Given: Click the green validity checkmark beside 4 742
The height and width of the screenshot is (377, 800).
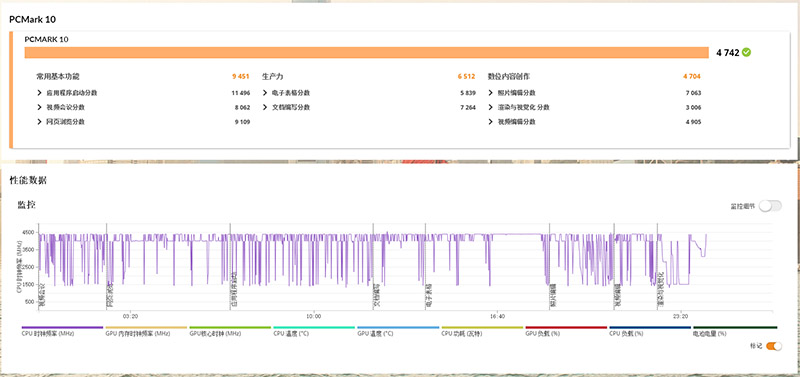Looking at the screenshot, I should 746,52.
